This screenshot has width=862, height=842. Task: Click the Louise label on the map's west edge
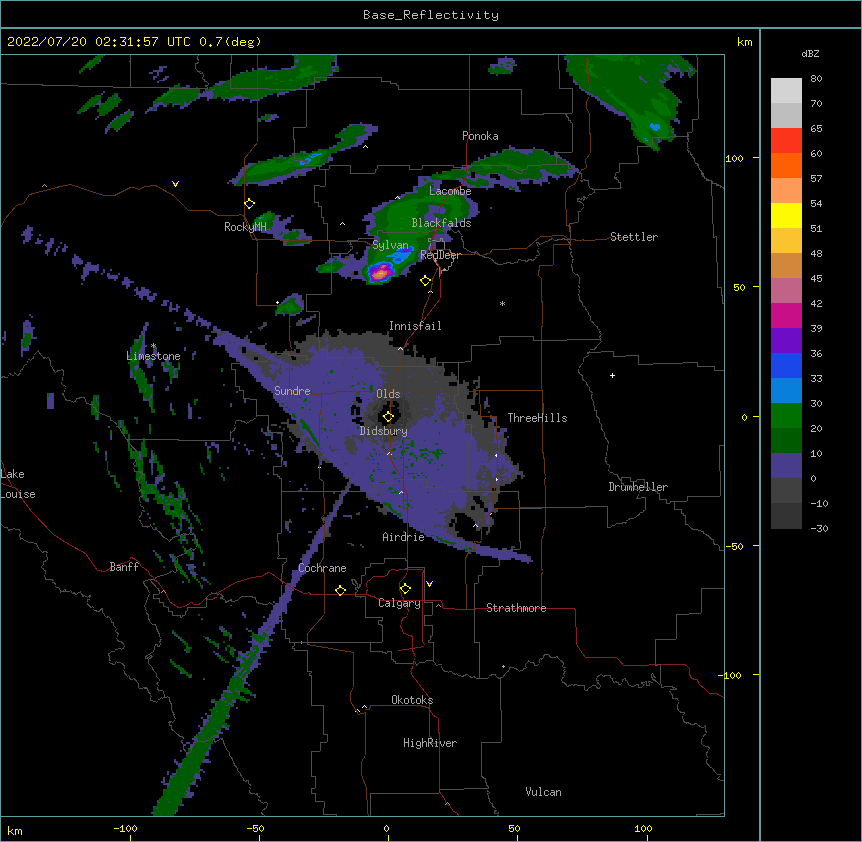coord(18,494)
